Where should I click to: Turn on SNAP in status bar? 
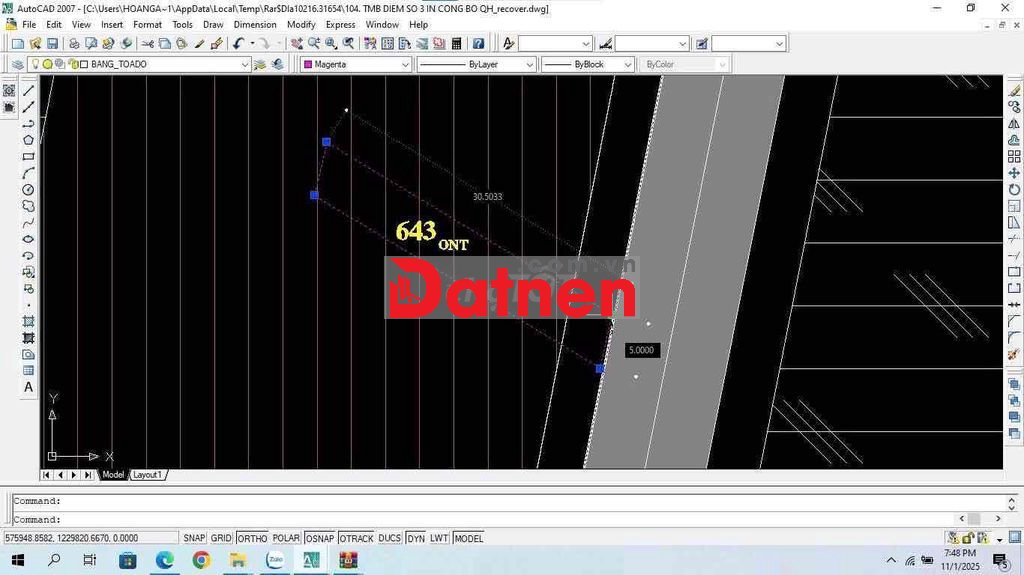coord(194,538)
